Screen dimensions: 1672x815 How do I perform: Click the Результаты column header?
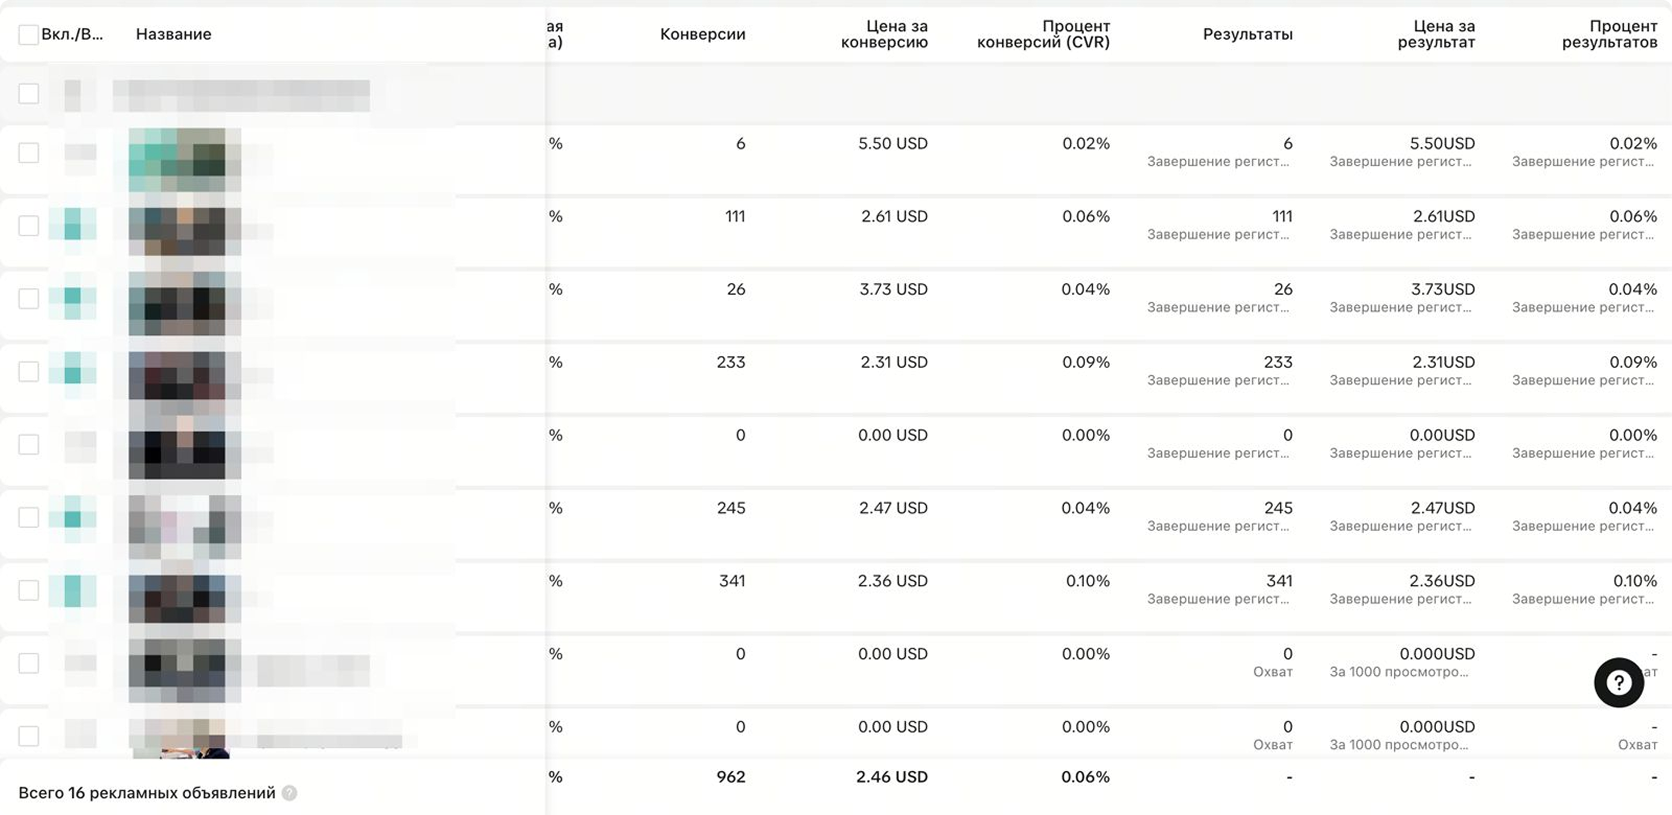point(1247,35)
